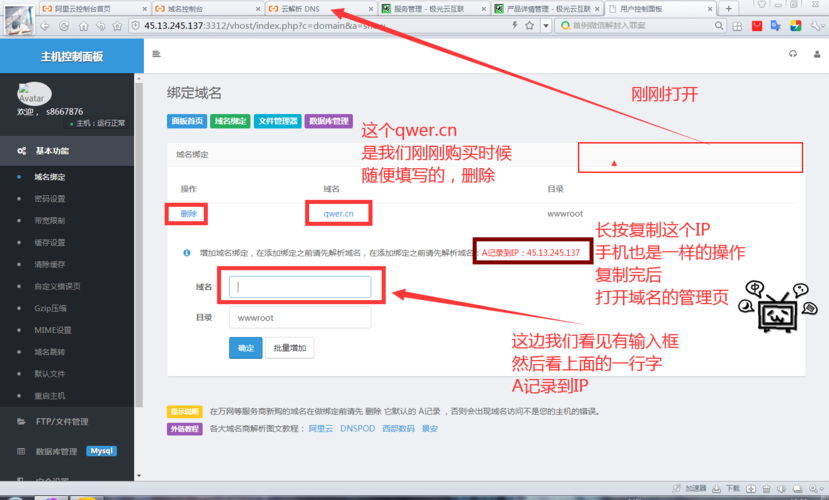Screen dimensions: 829x500
Task: Click the 主机控制面板 header title
Action: (x=72, y=57)
